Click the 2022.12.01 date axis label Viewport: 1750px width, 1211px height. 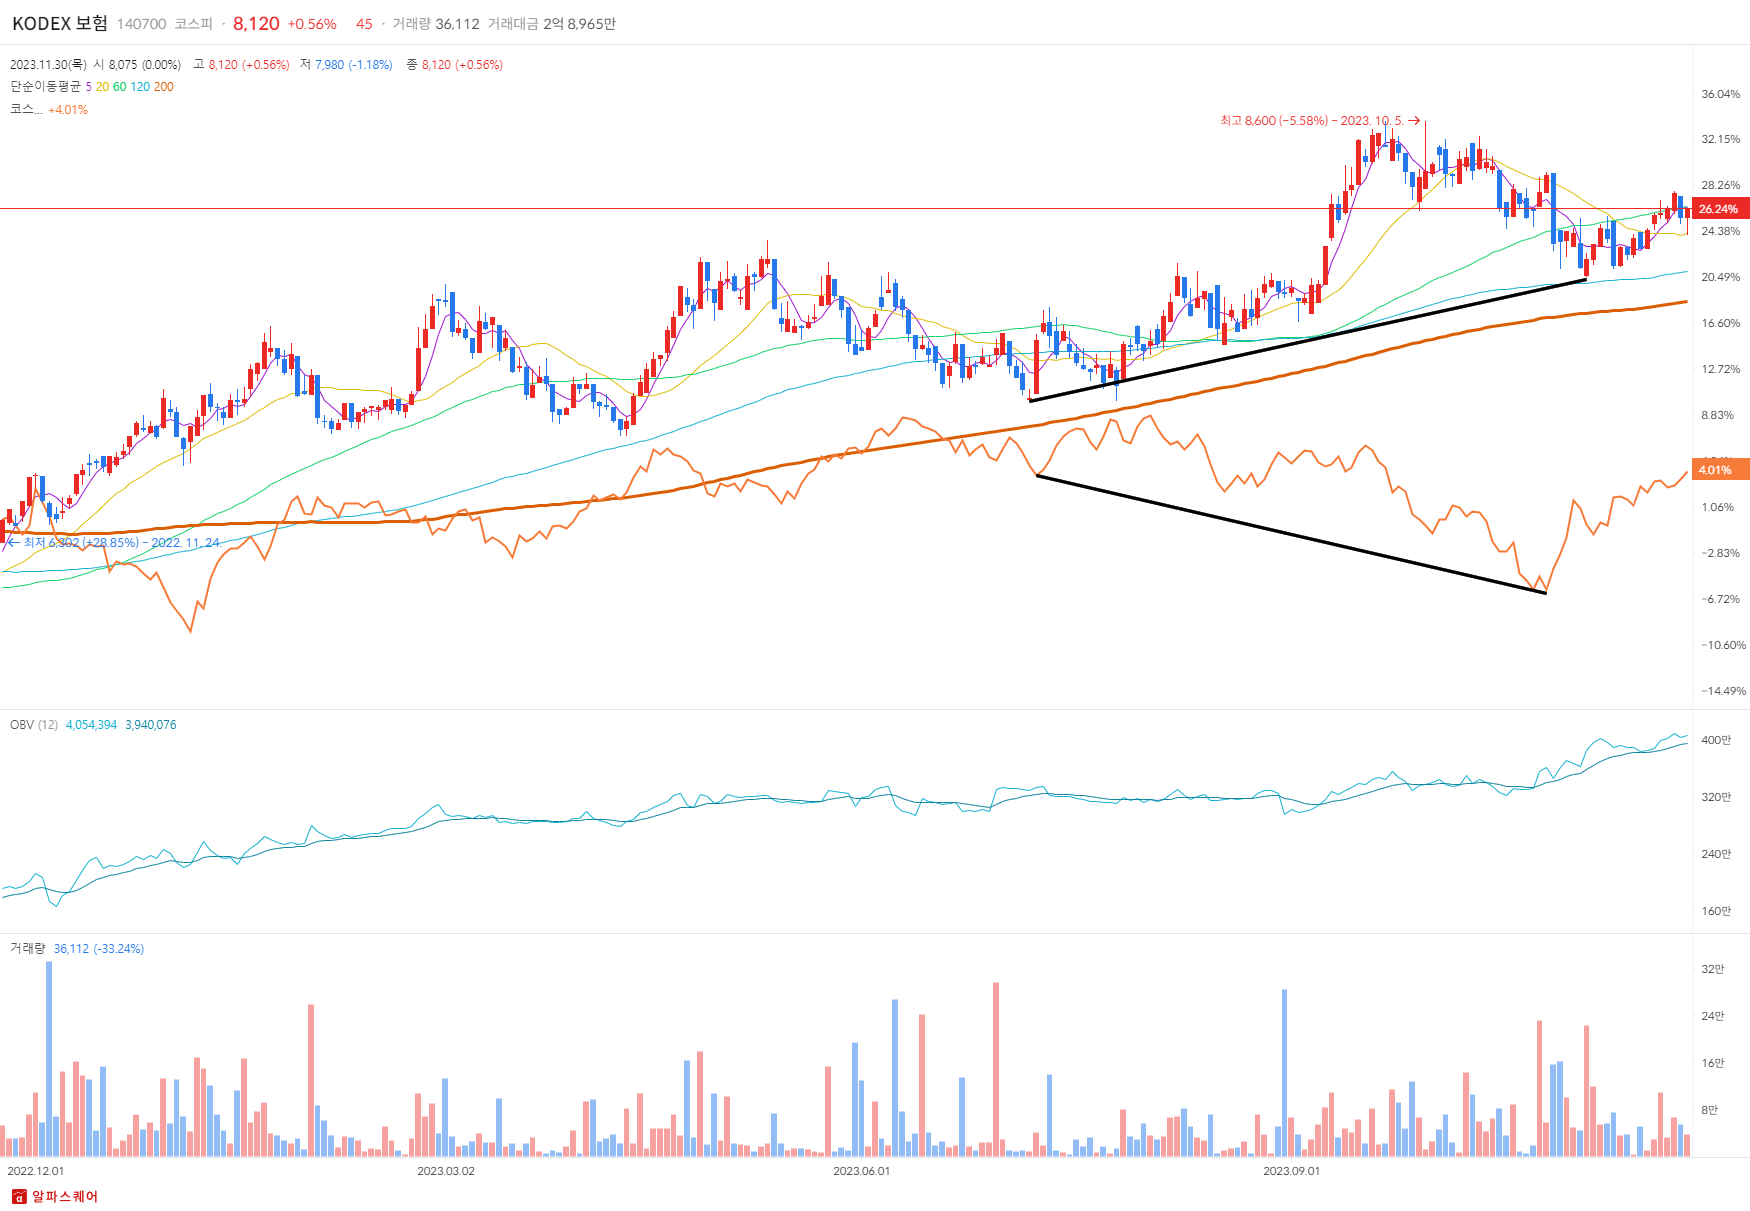pyautogui.click(x=36, y=1171)
